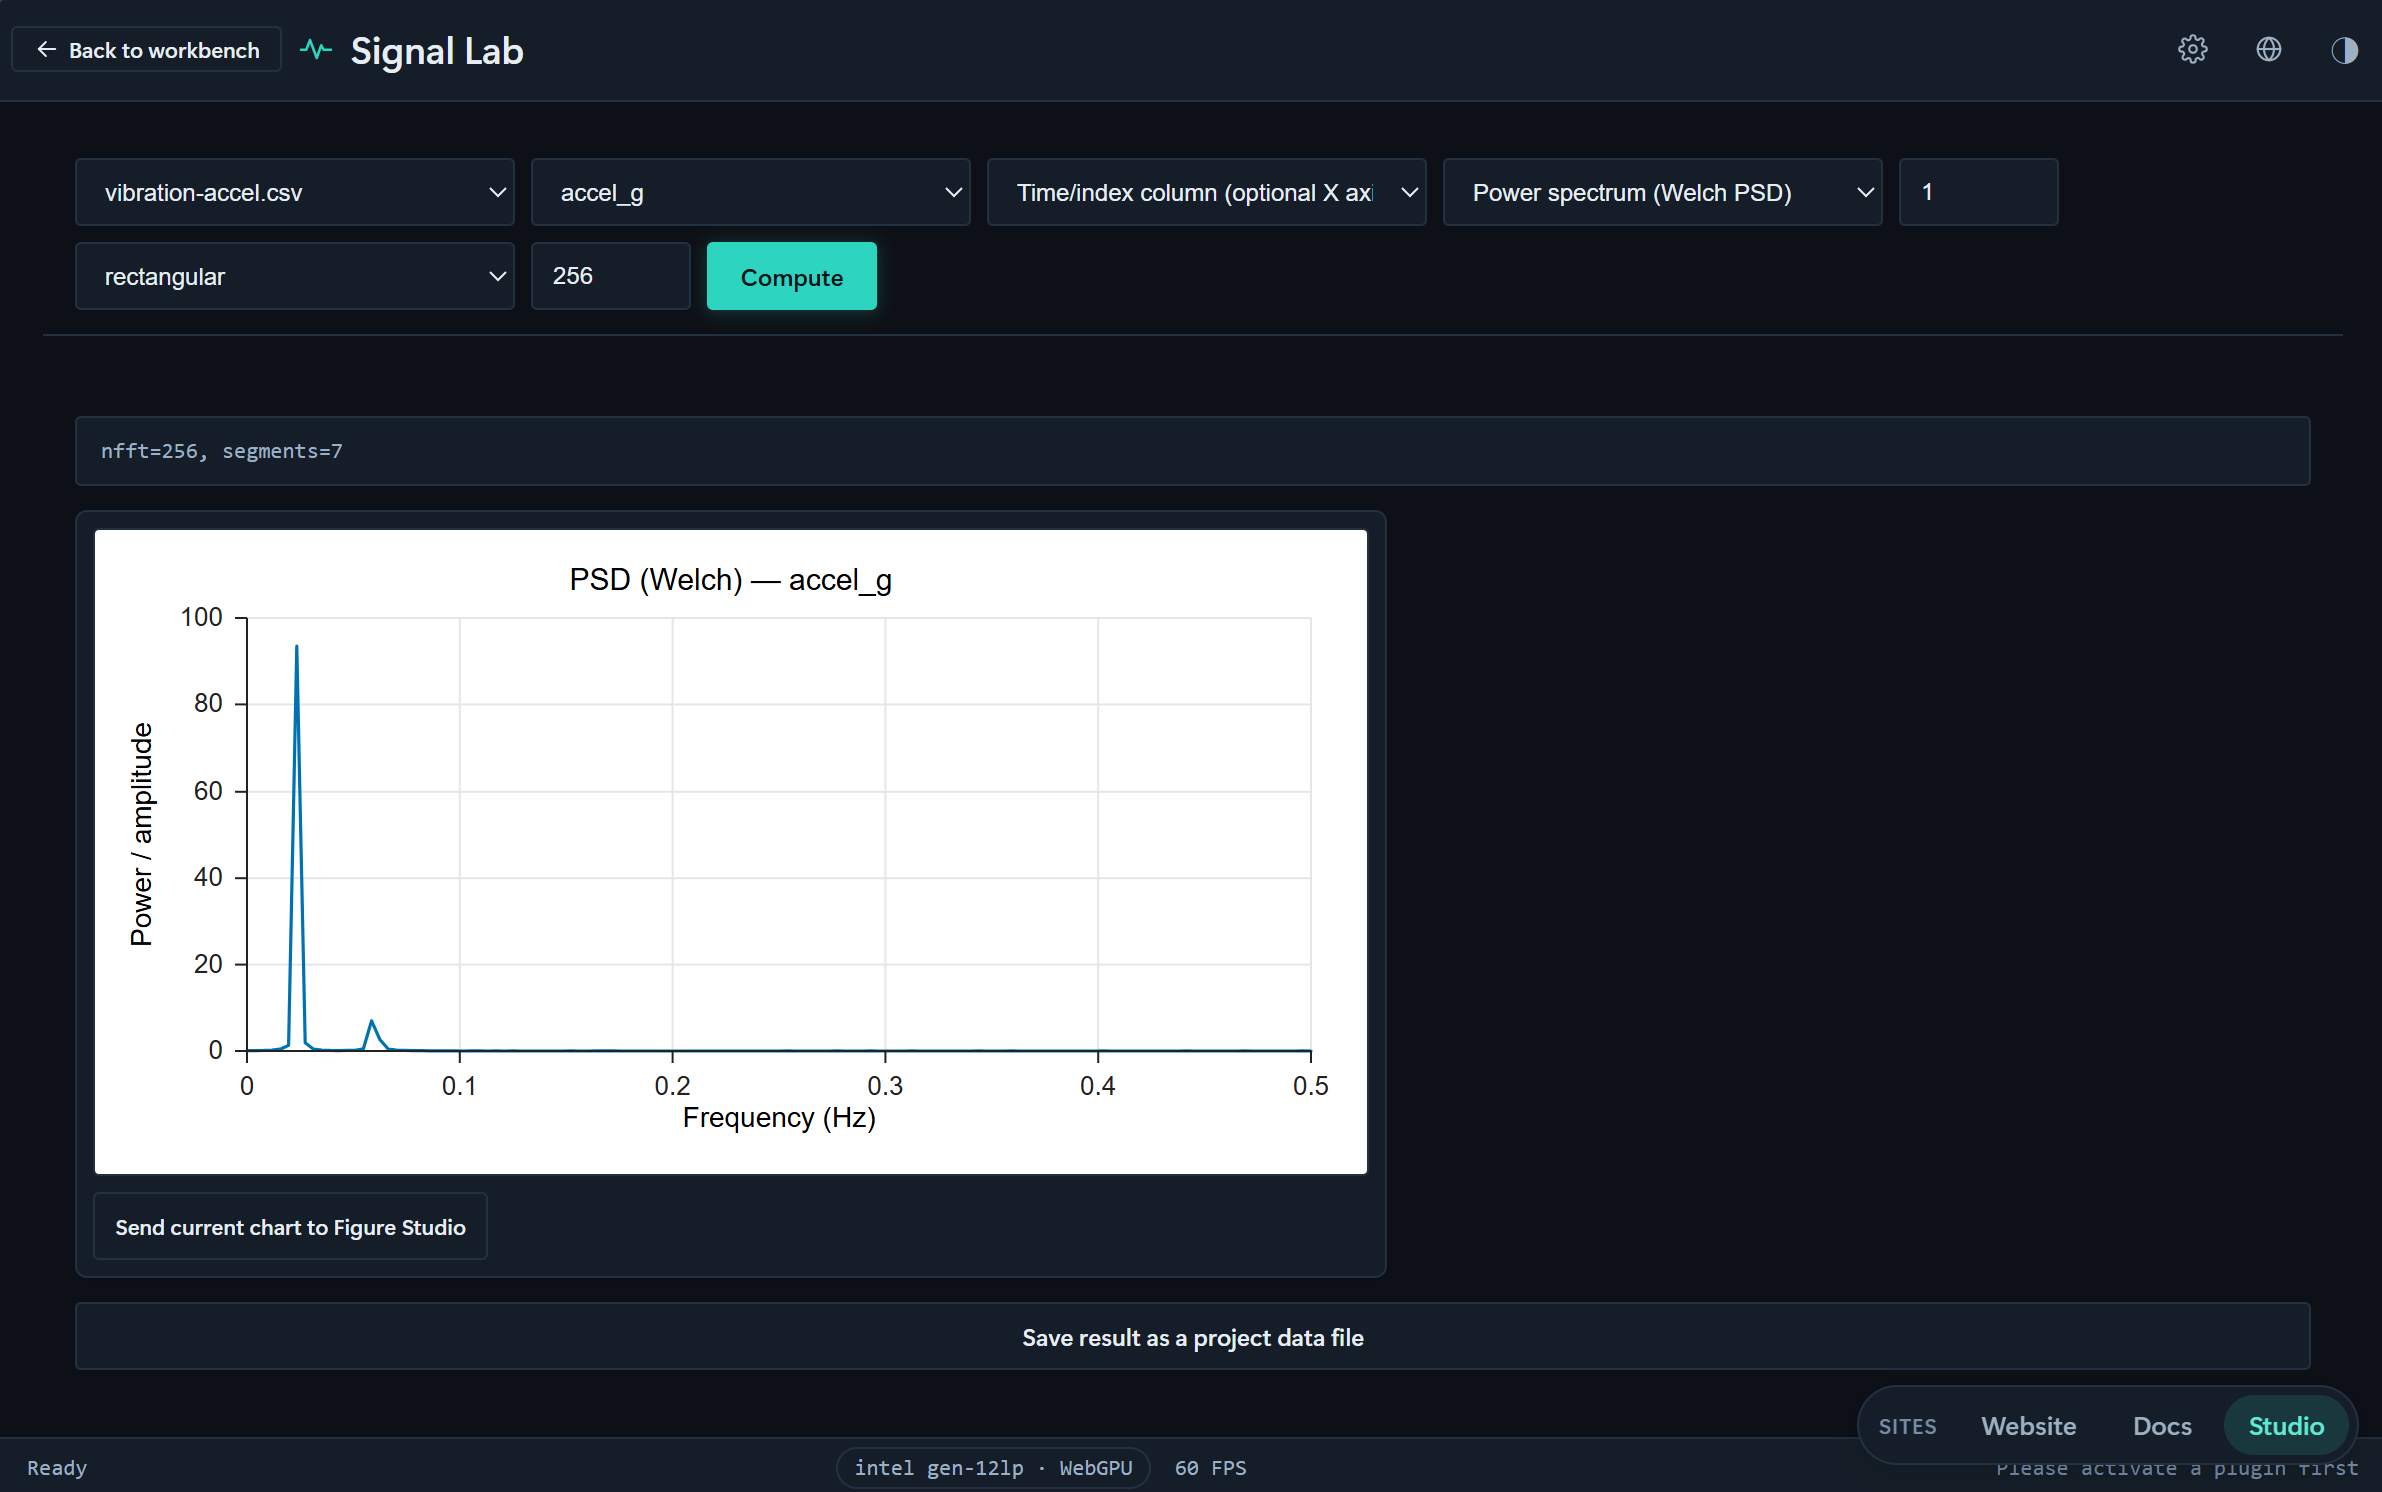Open the Power spectrum (Welch PSD) dropdown
The width and height of the screenshot is (2382, 1492).
click(1663, 192)
